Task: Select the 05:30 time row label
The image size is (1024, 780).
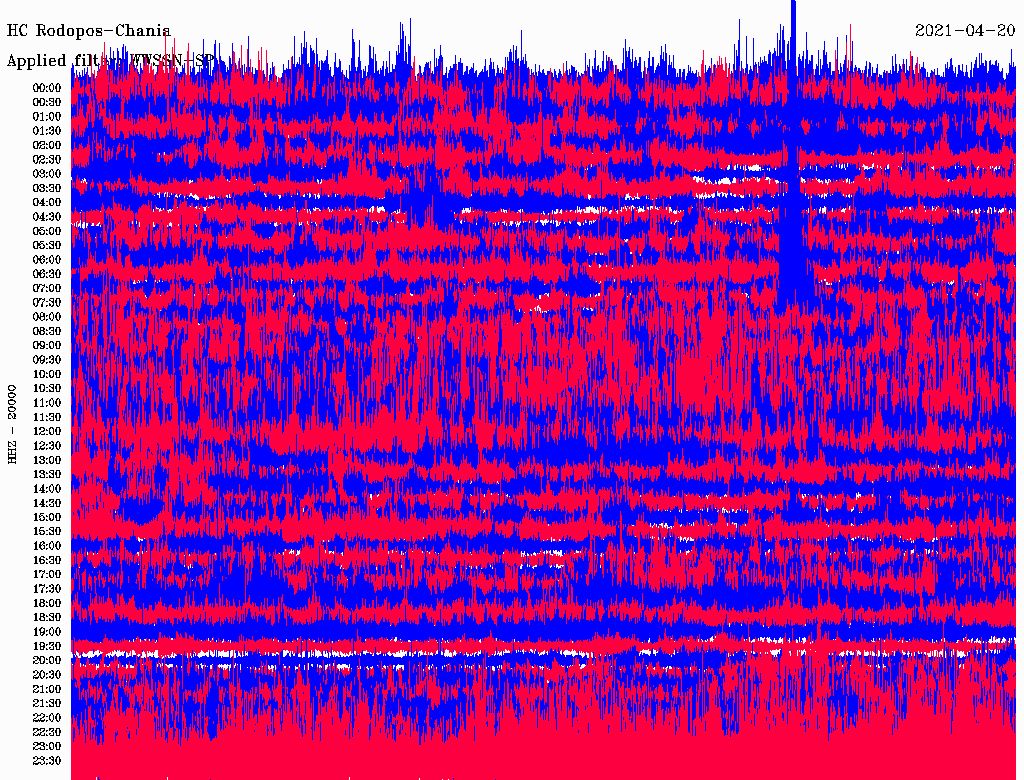Action: click(47, 246)
